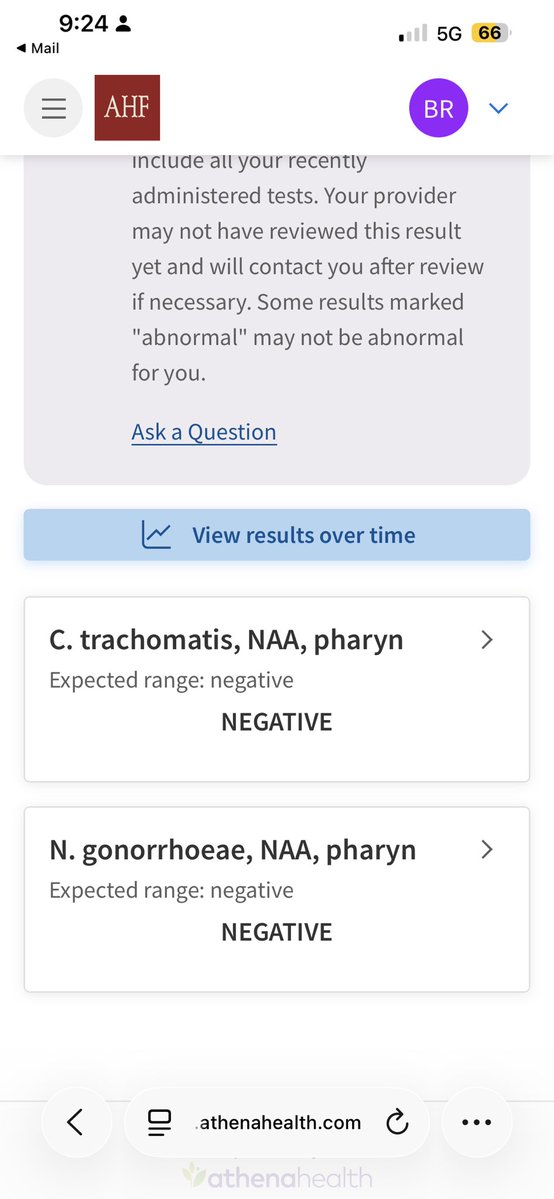Image resolution: width=554 pixels, height=1199 pixels.
Task: Open the N. gonorrhoeae, NAA, pharyn result
Action: click(x=277, y=899)
